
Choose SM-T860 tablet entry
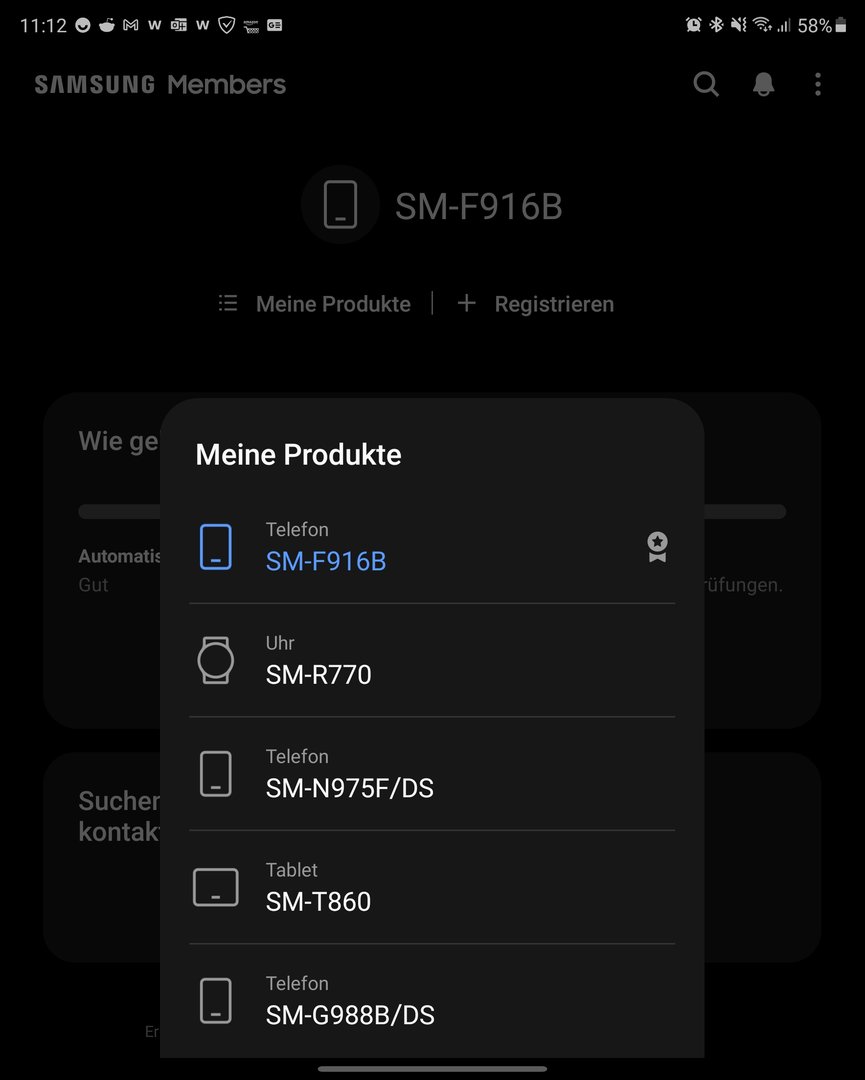[432, 887]
